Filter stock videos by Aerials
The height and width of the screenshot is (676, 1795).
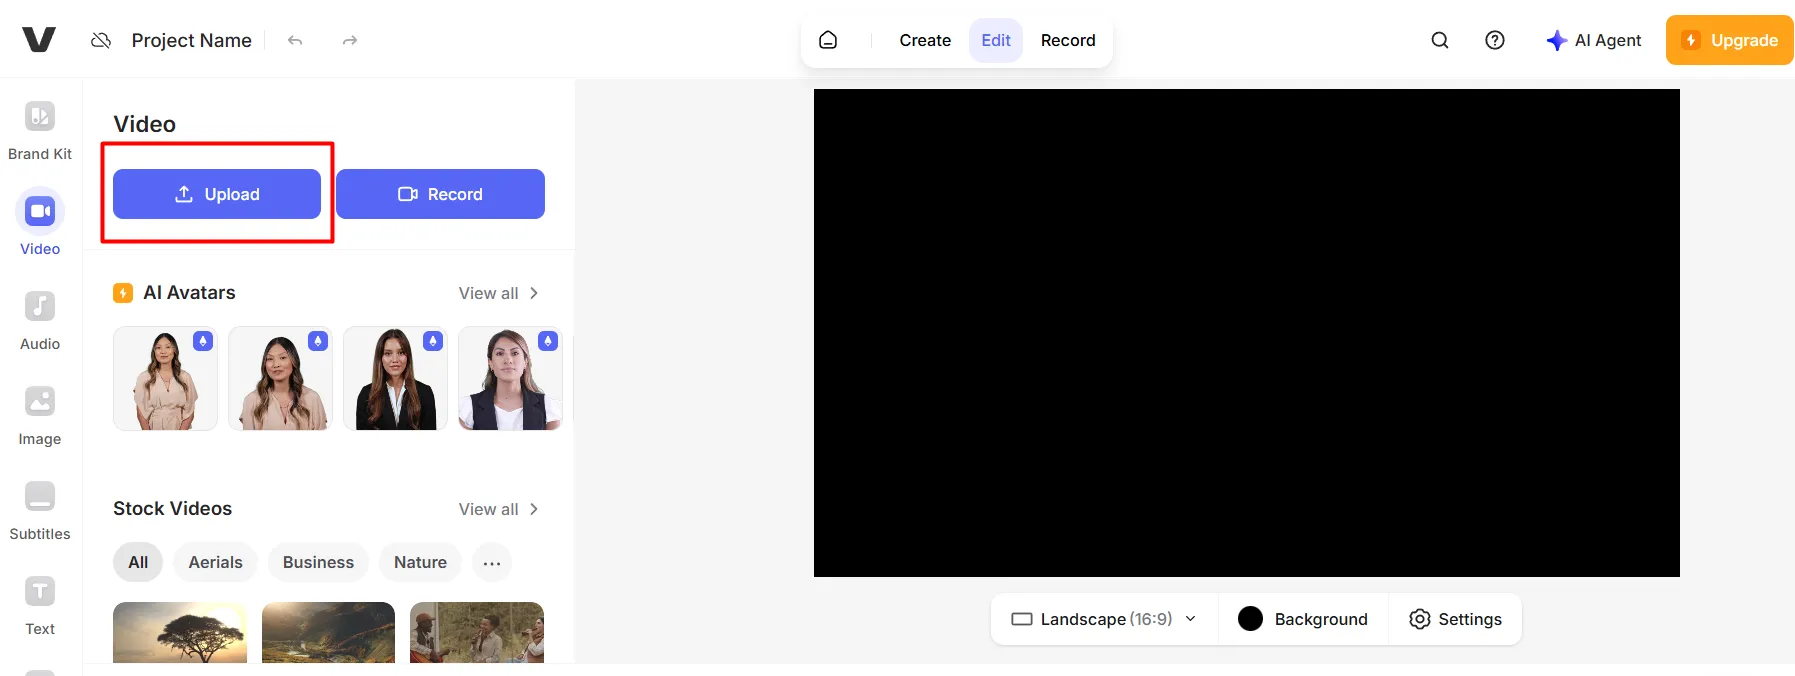[x=215, y=562]
